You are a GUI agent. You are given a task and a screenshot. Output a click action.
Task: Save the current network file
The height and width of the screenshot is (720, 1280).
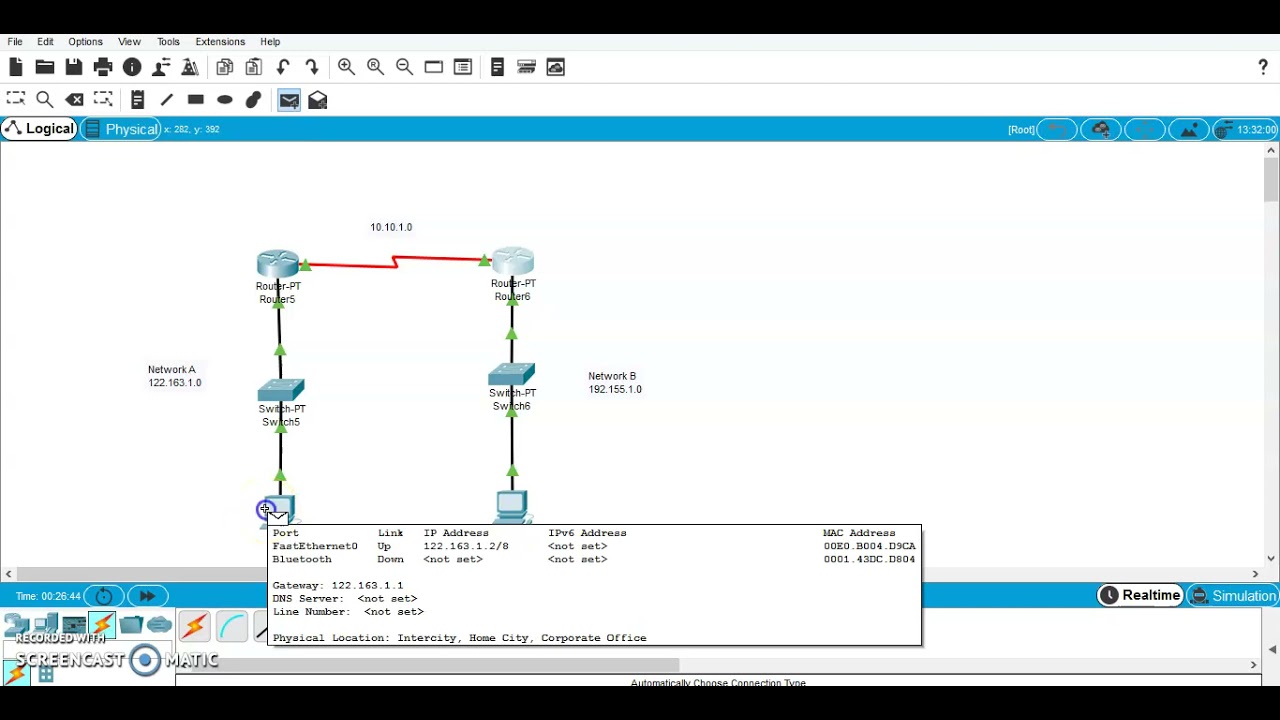(x=73, y=67)
